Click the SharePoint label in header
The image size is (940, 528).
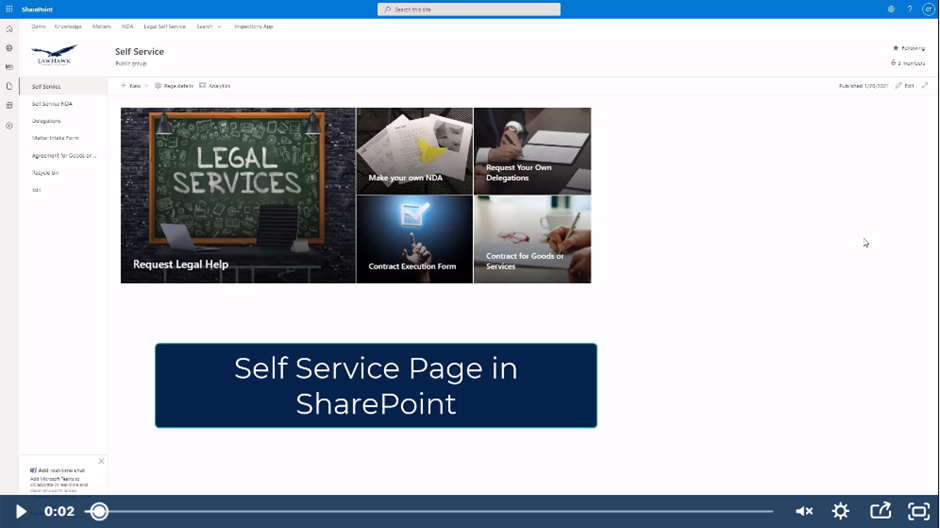(37, 10)
